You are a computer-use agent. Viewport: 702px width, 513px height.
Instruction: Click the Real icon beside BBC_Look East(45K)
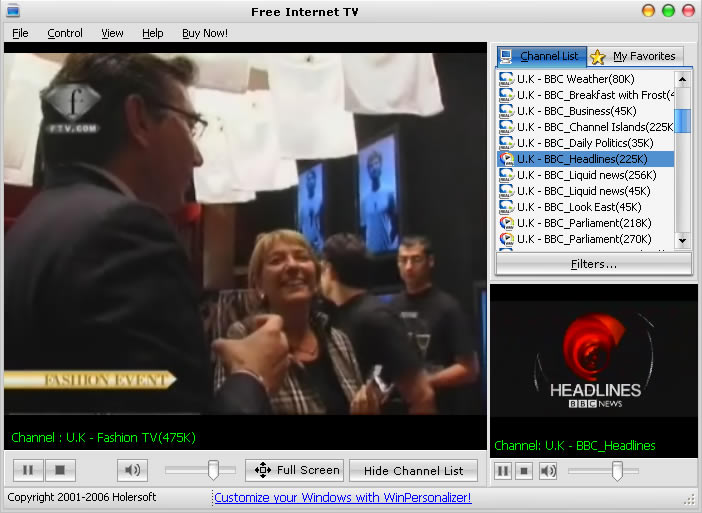(x=506, y=207)
